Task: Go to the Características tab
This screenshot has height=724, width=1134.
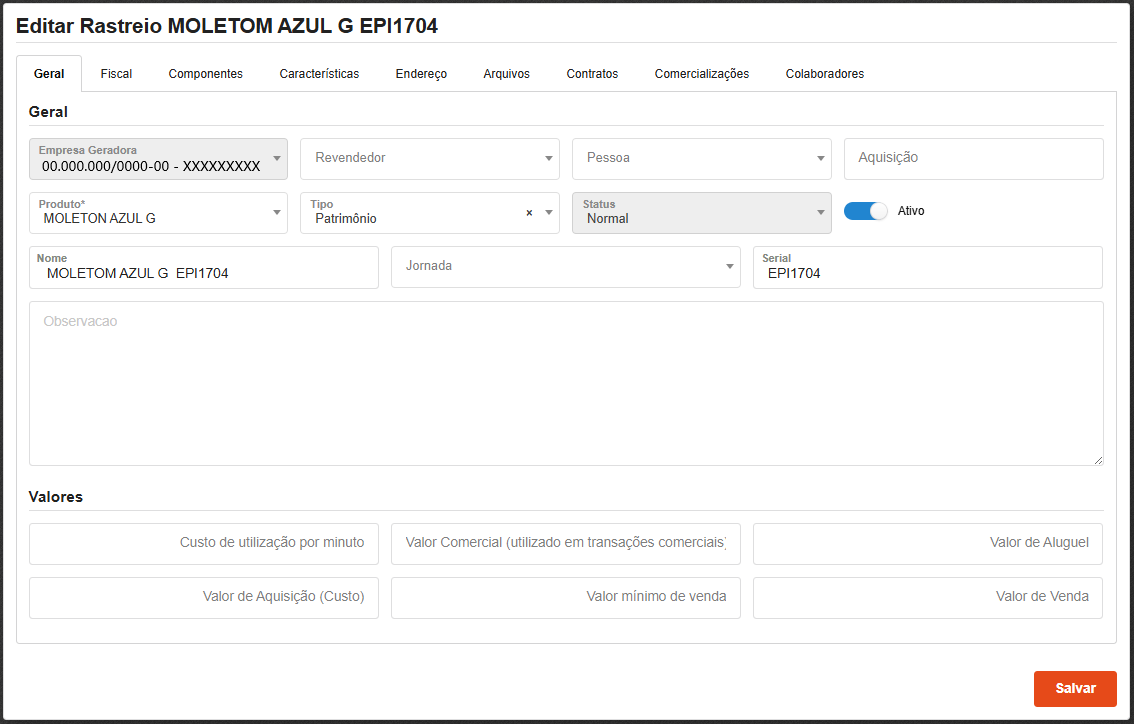Action: 319,74
